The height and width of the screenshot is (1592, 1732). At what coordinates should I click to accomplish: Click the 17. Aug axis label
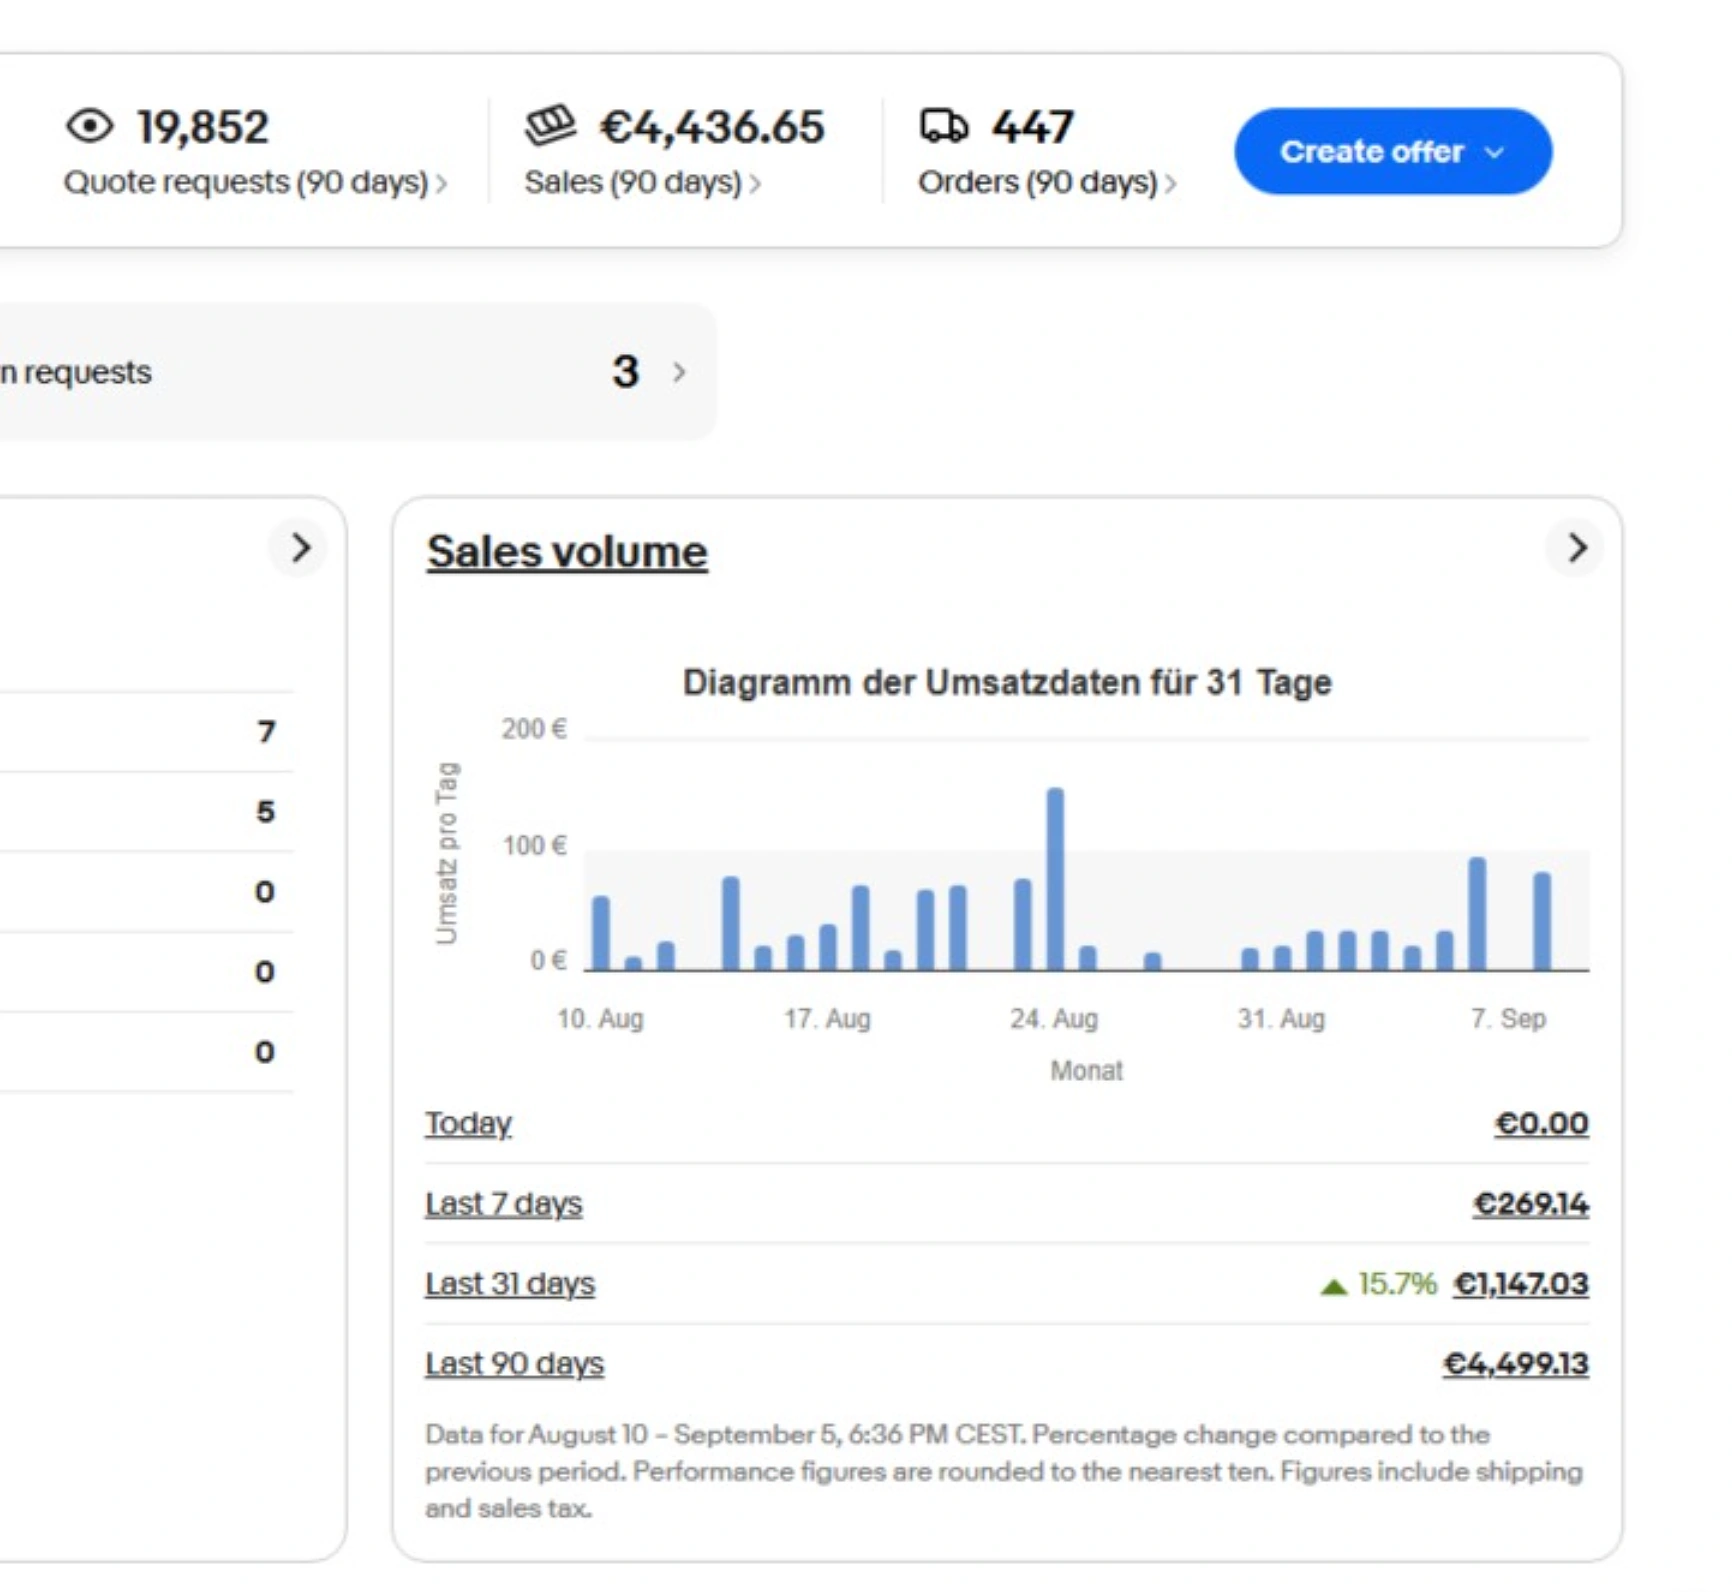click(x=827, y=1019)
